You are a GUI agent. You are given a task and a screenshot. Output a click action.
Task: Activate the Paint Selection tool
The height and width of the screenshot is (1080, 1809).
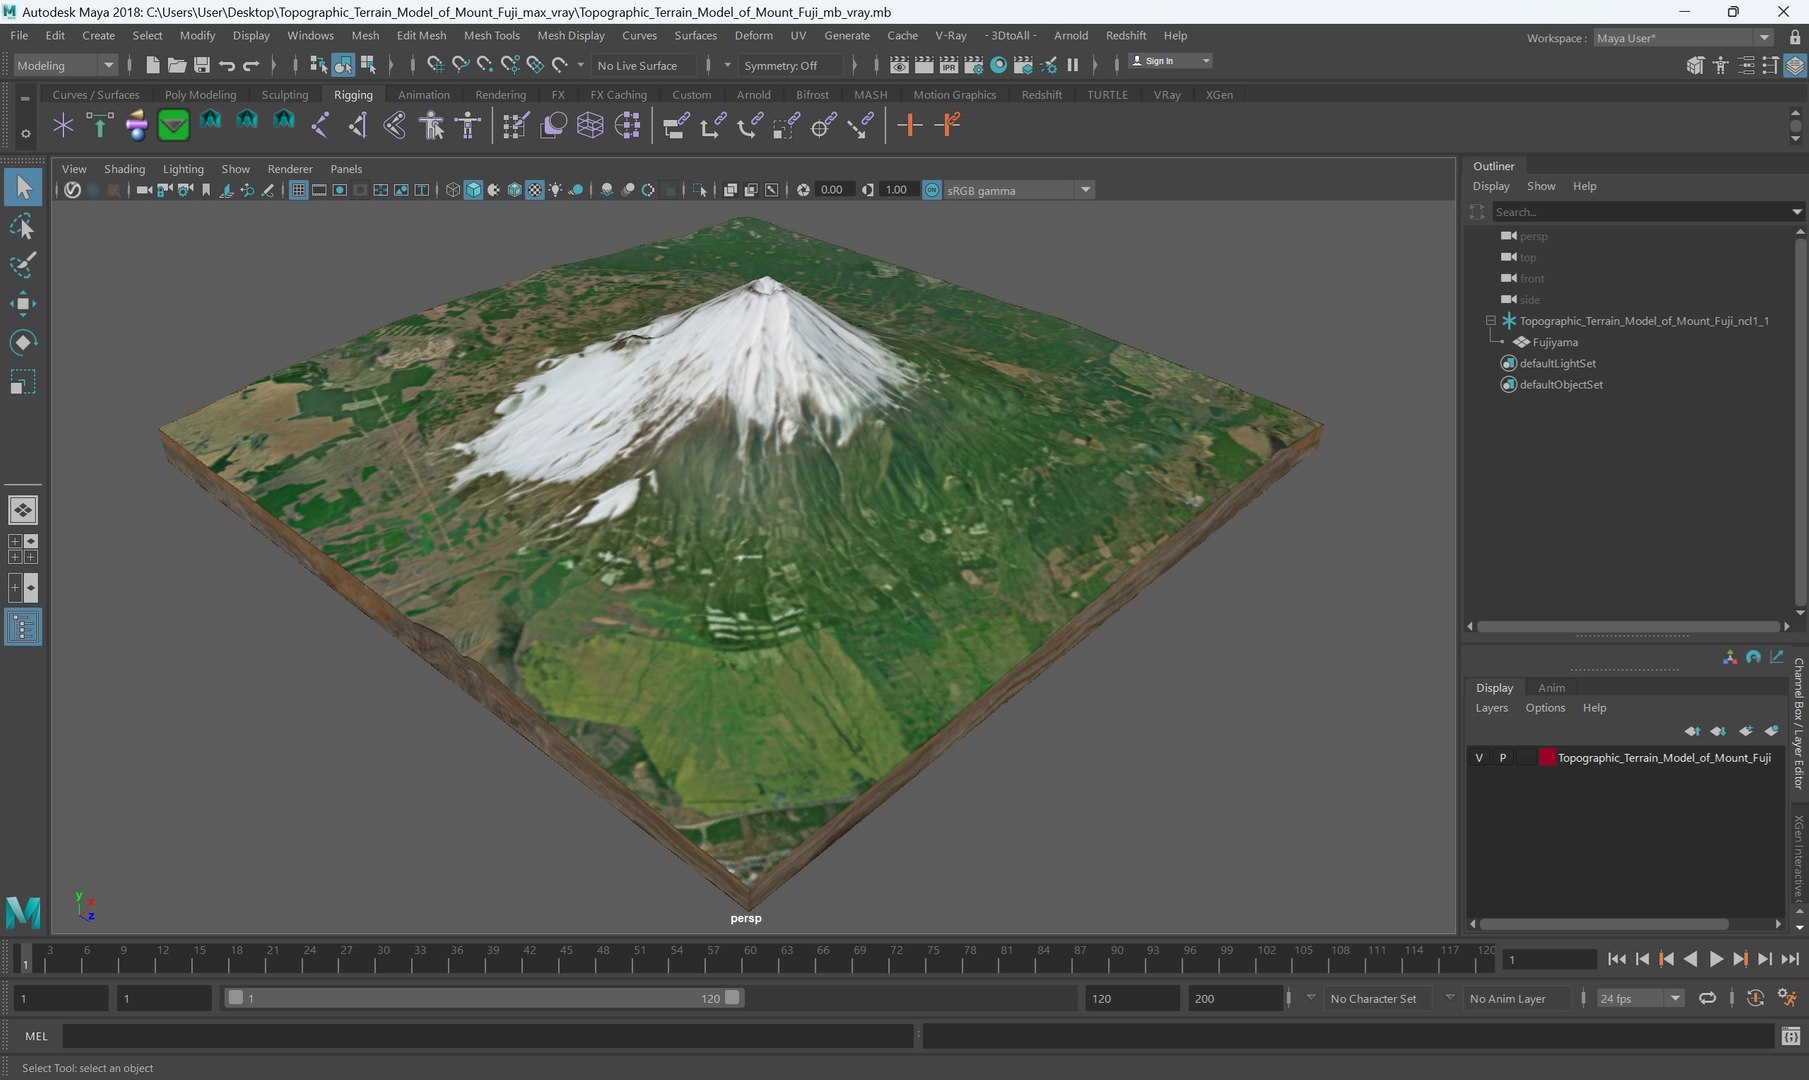point(23,265)
